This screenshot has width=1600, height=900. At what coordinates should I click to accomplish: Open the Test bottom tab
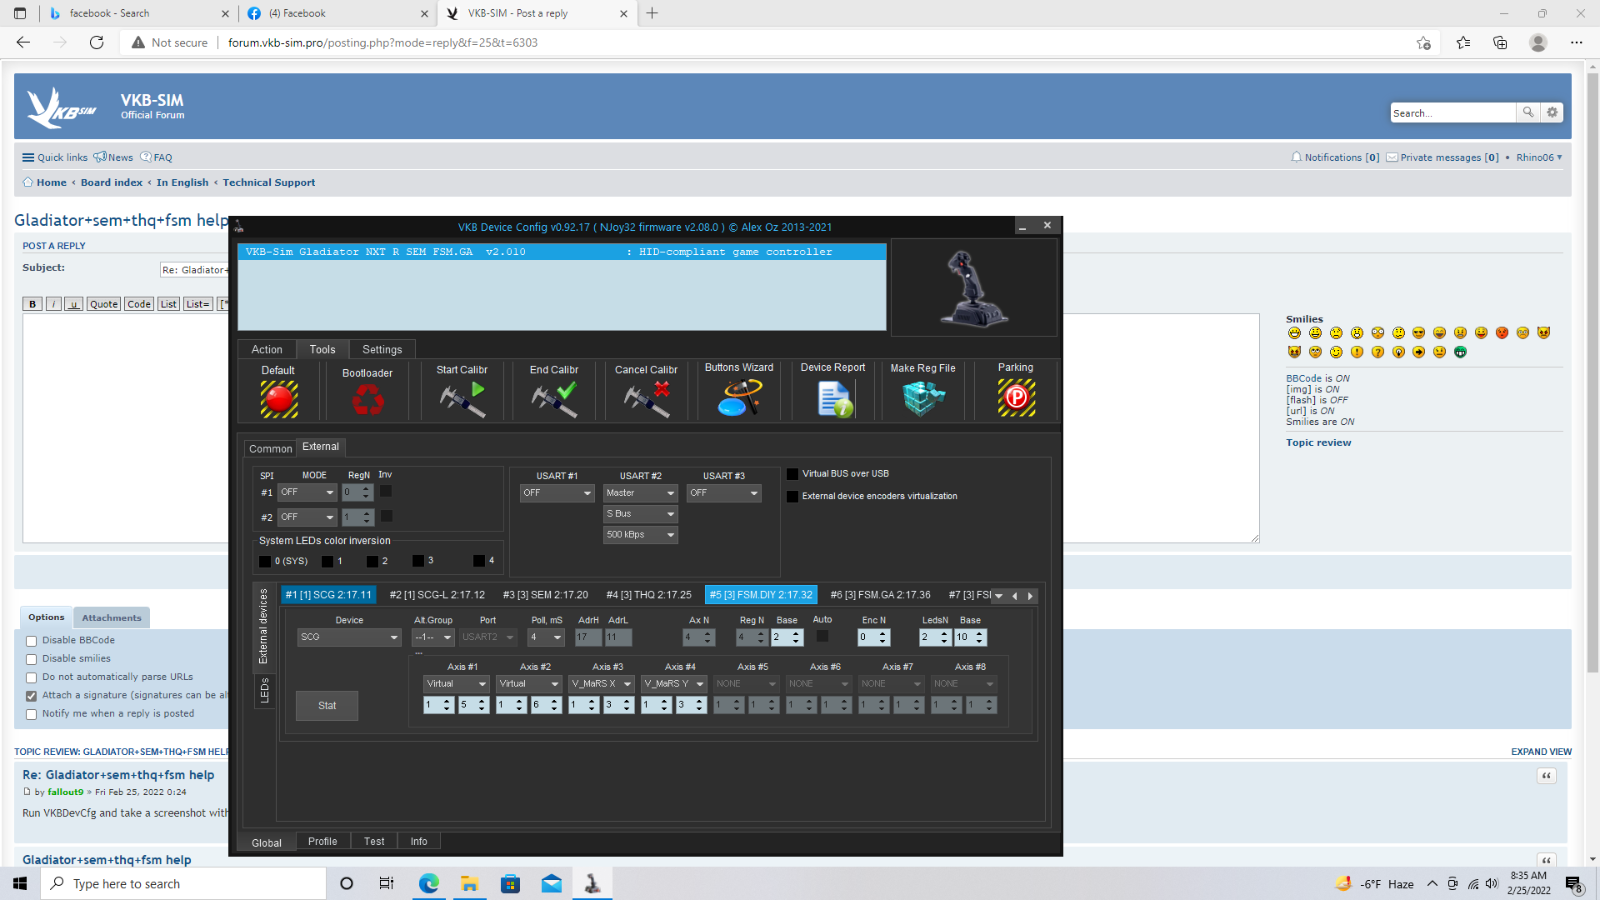tap(374, 841)
